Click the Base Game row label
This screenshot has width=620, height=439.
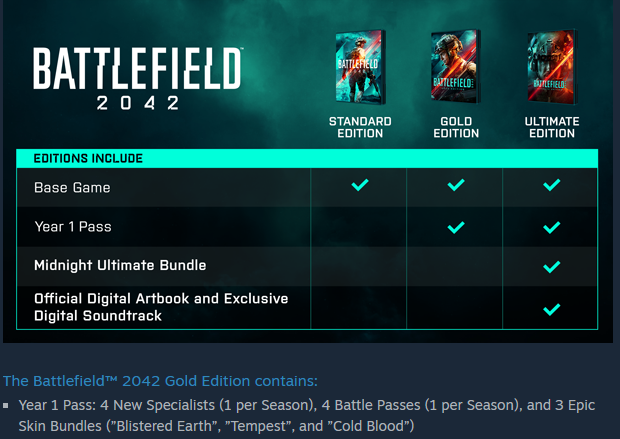(72, 187)
